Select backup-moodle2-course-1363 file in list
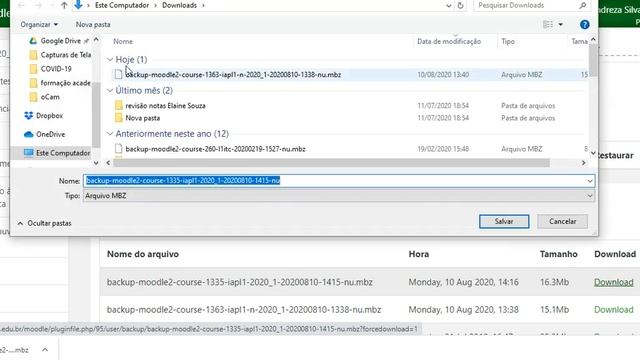Viewport: 640px width, 360px height. tap(233, 75)
